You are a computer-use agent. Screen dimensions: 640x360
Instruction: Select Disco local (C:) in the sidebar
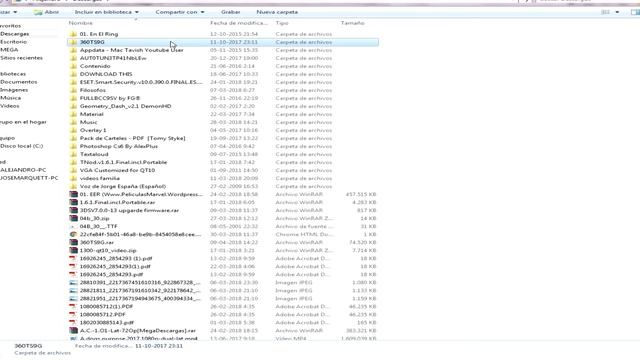[x=22, y=146]
